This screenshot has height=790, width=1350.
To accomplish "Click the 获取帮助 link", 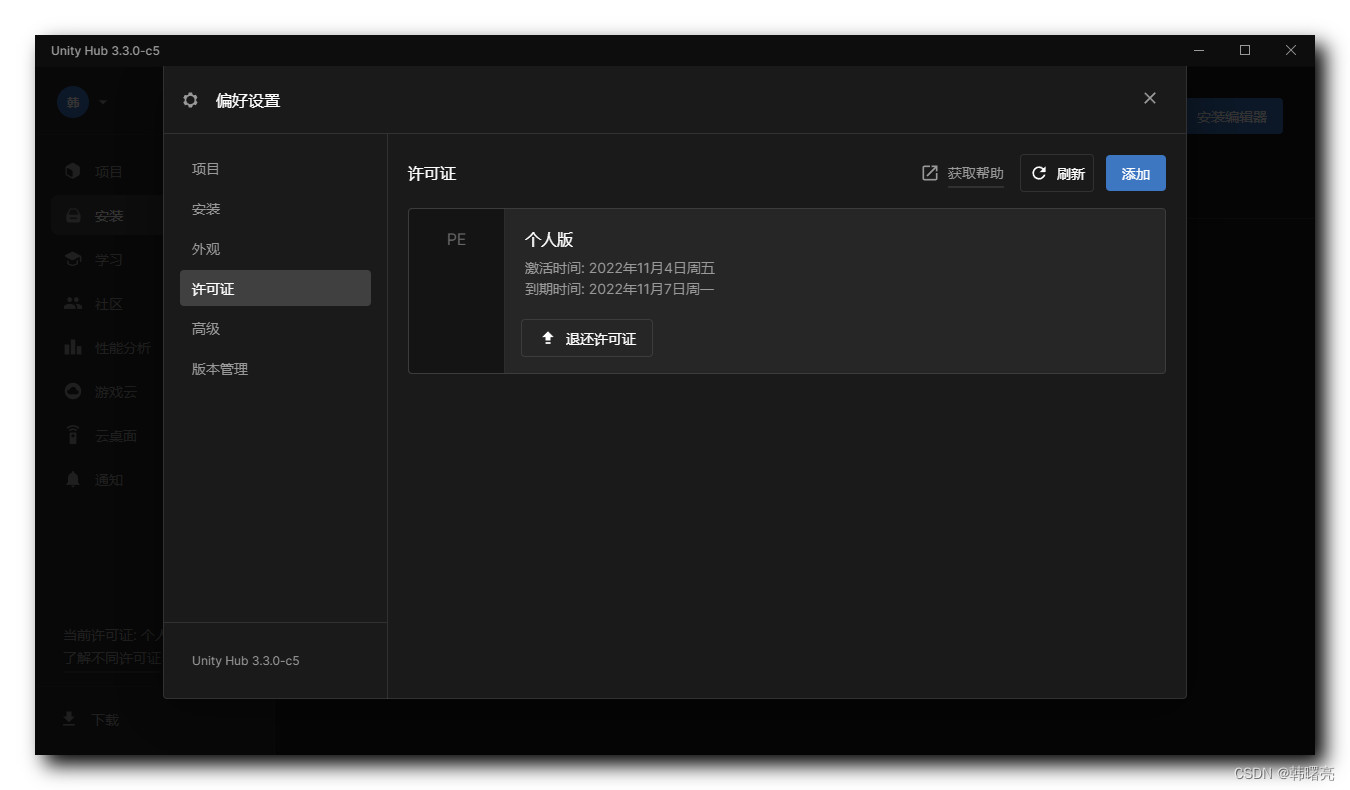I will 975,173.
